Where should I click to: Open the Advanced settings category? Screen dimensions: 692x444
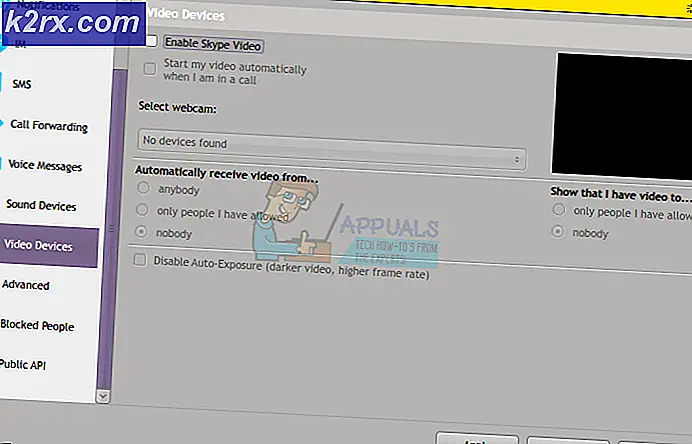click(x=26, y=285)
